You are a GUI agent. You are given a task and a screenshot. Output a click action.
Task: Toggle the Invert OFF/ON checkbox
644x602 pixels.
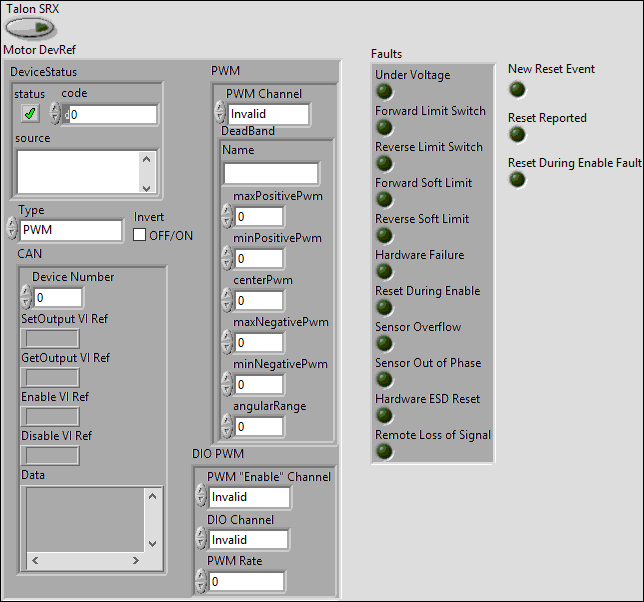click(x=141, y=235)
